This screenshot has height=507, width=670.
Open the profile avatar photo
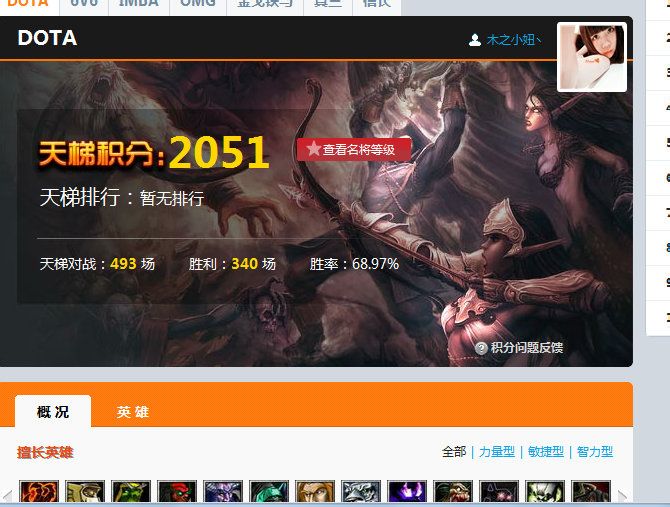(592, 57)
